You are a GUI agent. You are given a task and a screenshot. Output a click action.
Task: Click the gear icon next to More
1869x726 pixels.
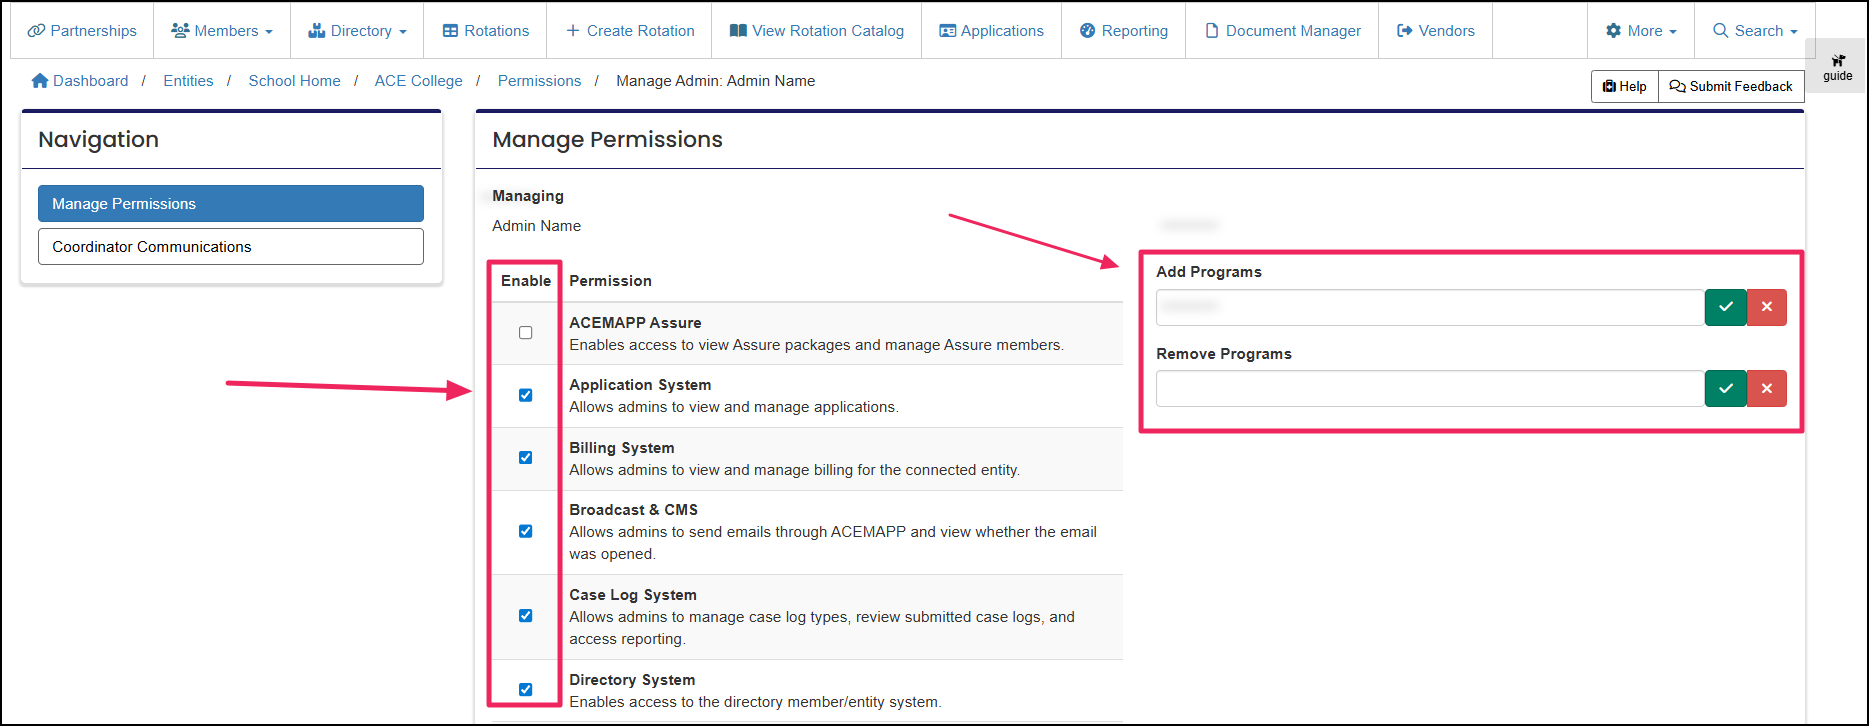tap(1613, 31)
